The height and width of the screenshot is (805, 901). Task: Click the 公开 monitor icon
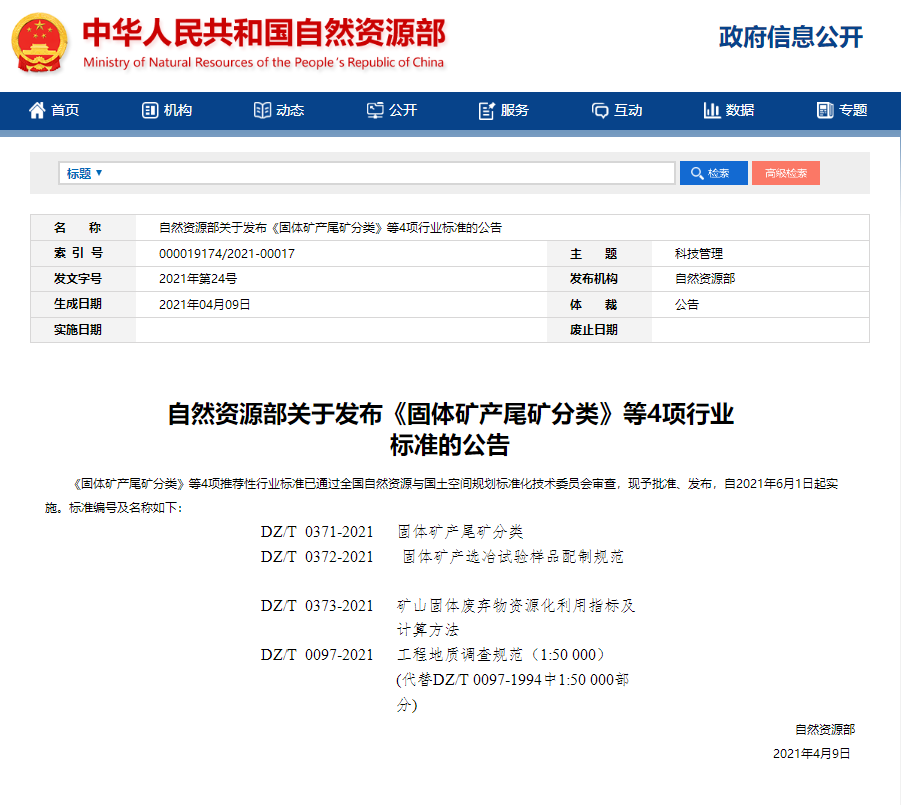click(x=375, y=110)
